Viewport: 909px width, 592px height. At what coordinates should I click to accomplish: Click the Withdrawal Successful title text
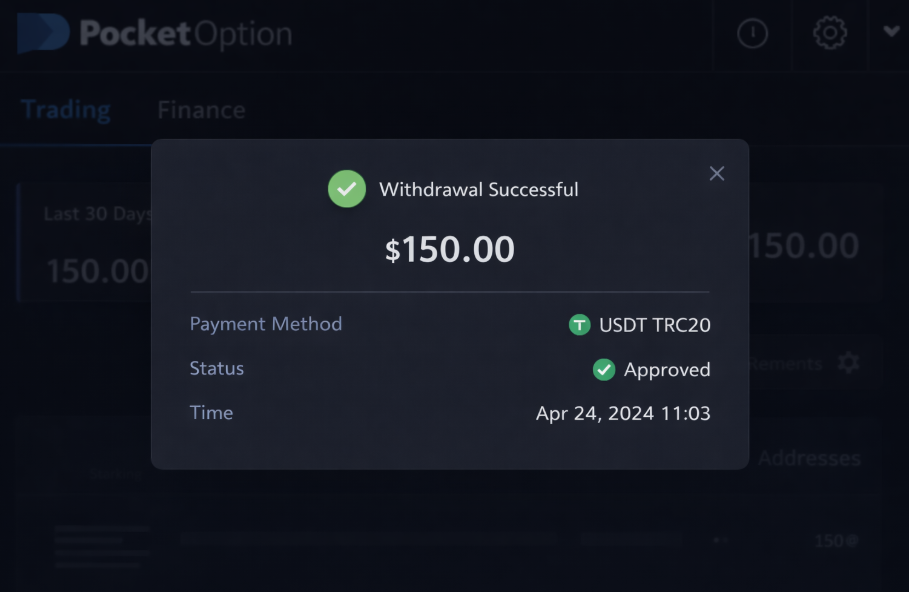[x=478, y=189]
